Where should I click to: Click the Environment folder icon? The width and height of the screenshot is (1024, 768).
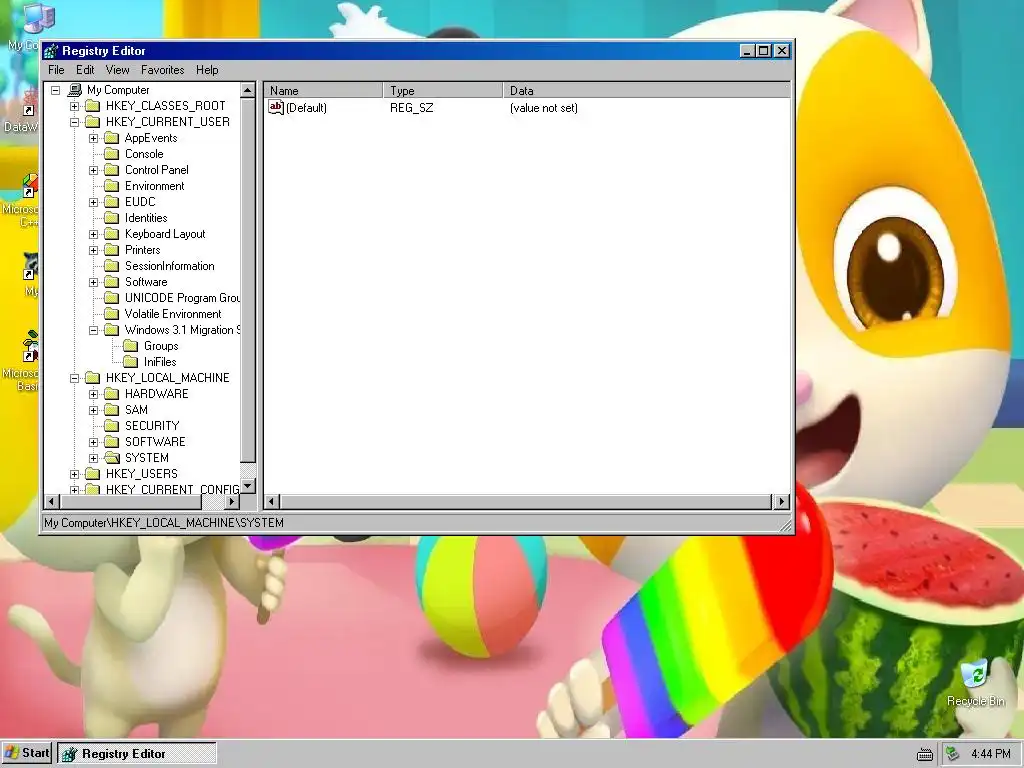pyautogui.click(x=112, y=186)
